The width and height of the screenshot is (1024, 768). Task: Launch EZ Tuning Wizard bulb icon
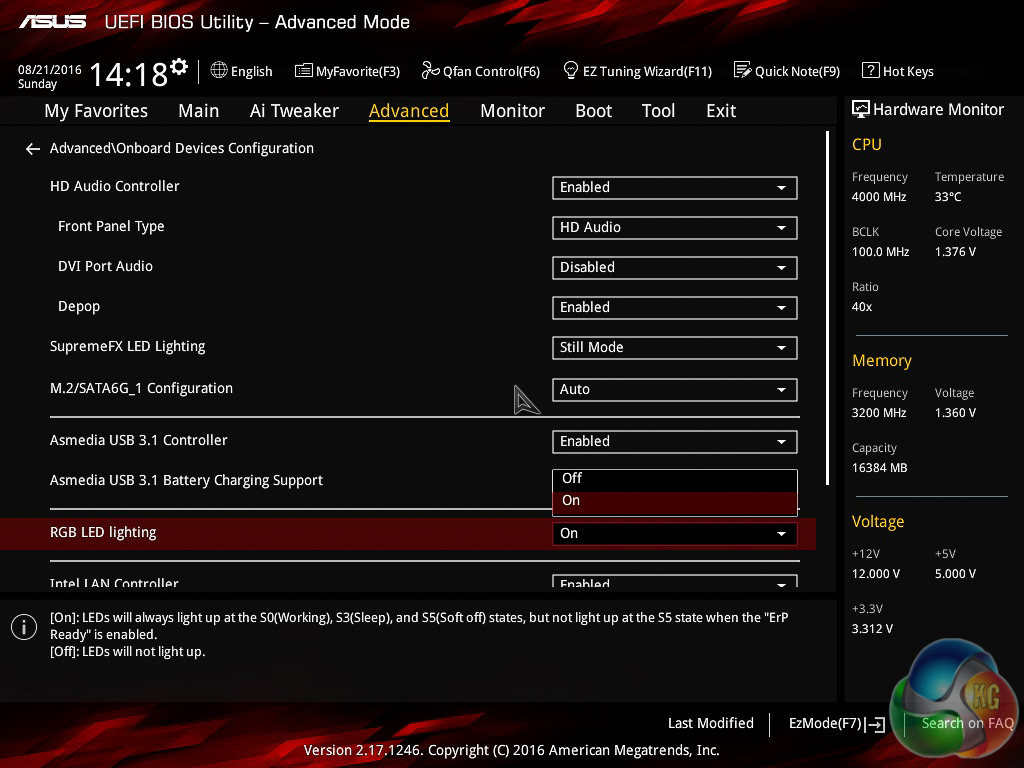click(x=570, y=70)
